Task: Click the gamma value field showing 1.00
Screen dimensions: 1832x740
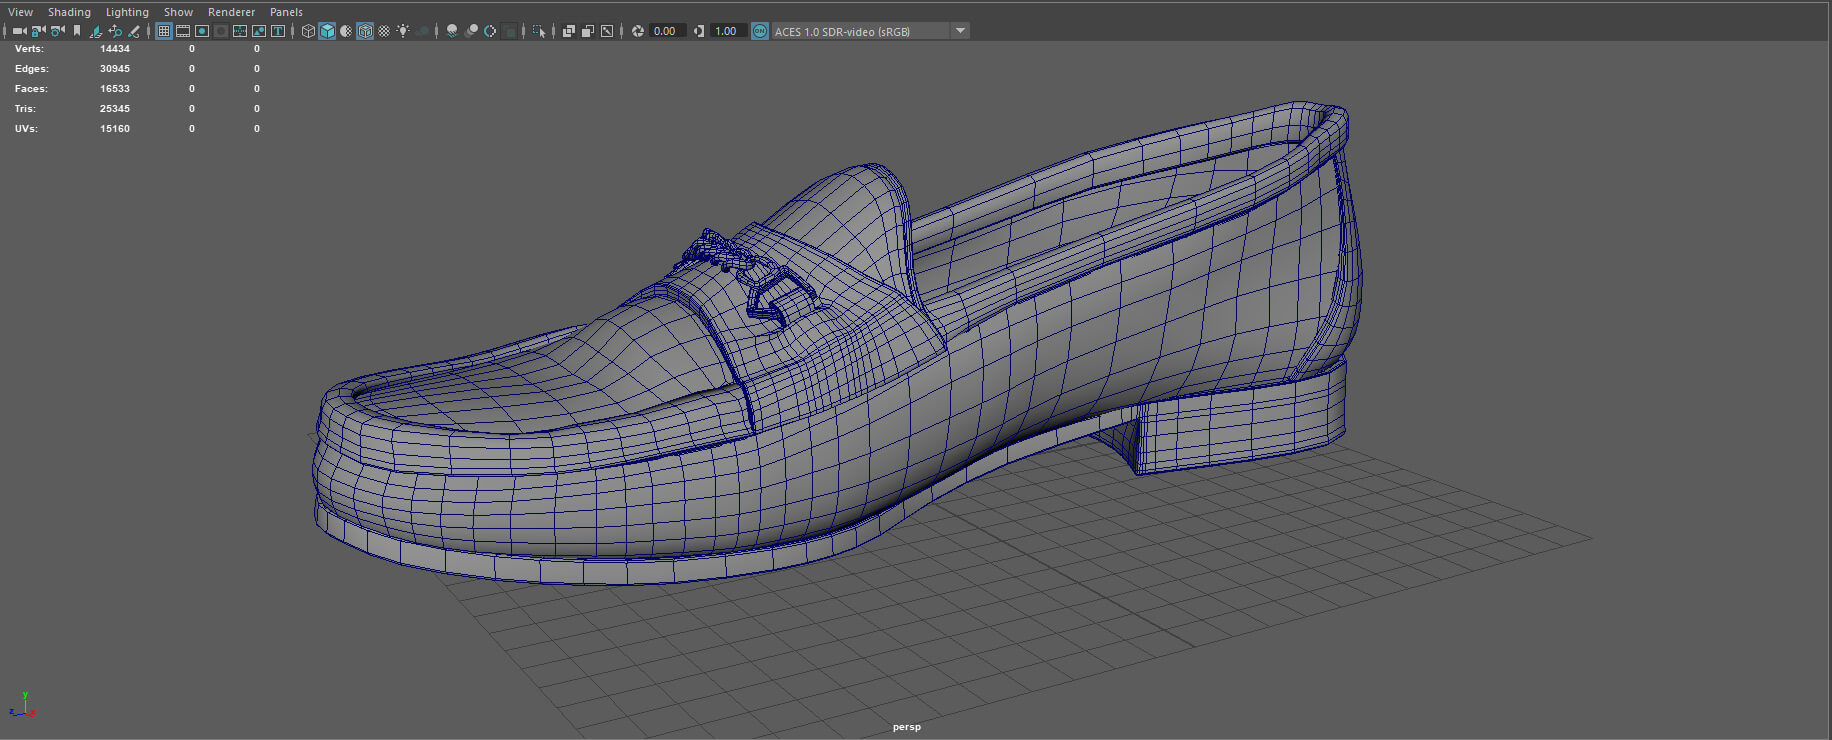Action: (727, 31)
